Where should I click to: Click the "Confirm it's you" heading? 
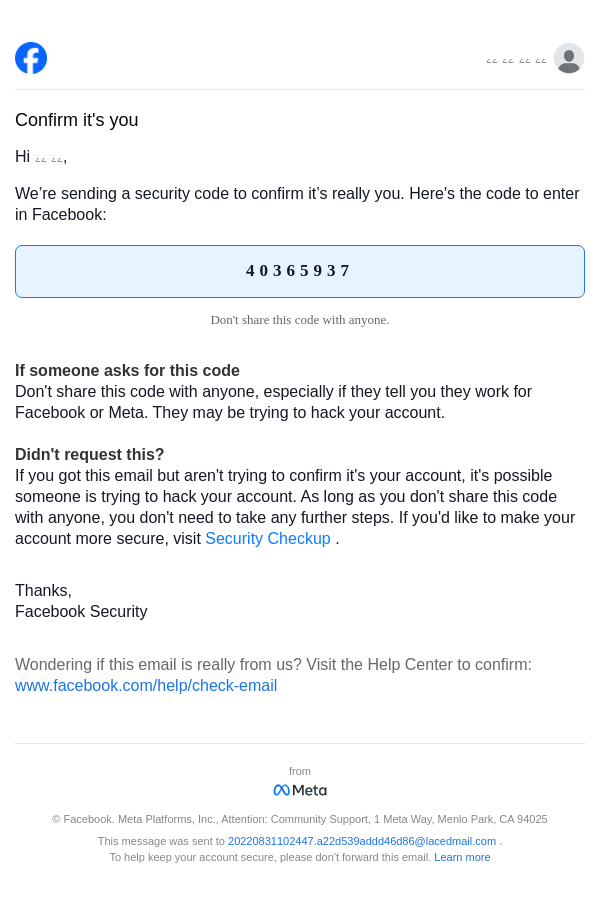click(x=77, y=120)
